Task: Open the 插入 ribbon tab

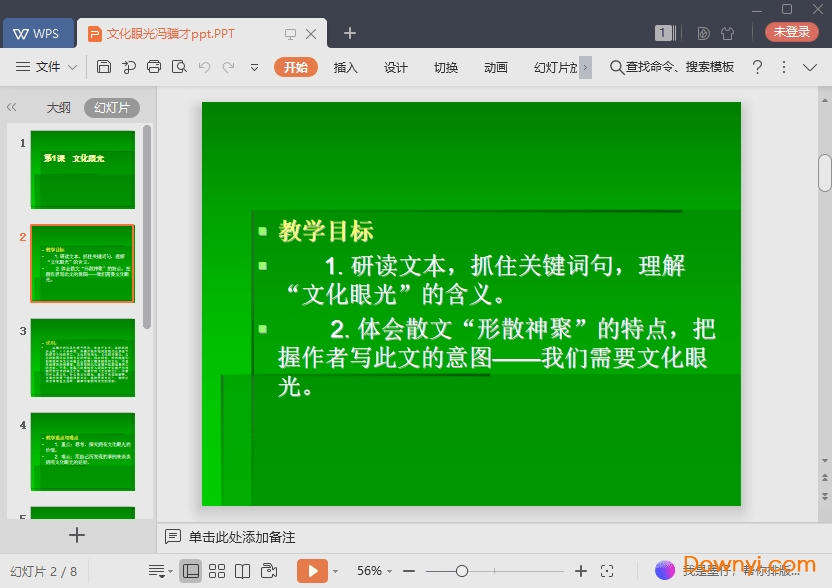Action: pyautogui.click(x=345, y=67)
